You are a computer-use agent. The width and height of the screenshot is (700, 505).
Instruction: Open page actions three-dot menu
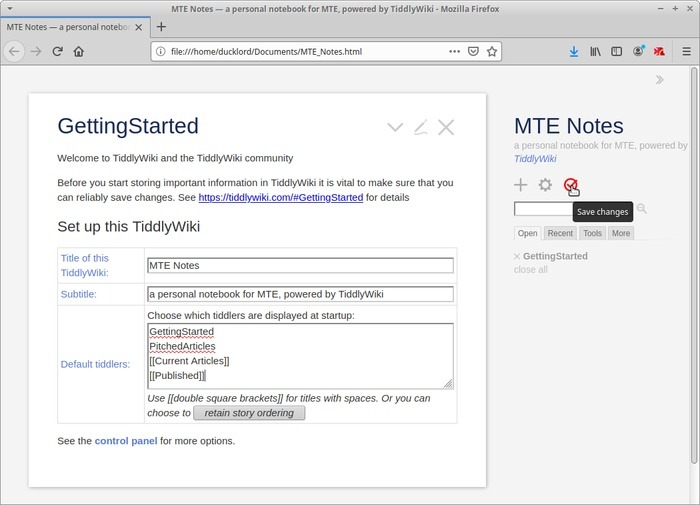(x=454, y=52)
